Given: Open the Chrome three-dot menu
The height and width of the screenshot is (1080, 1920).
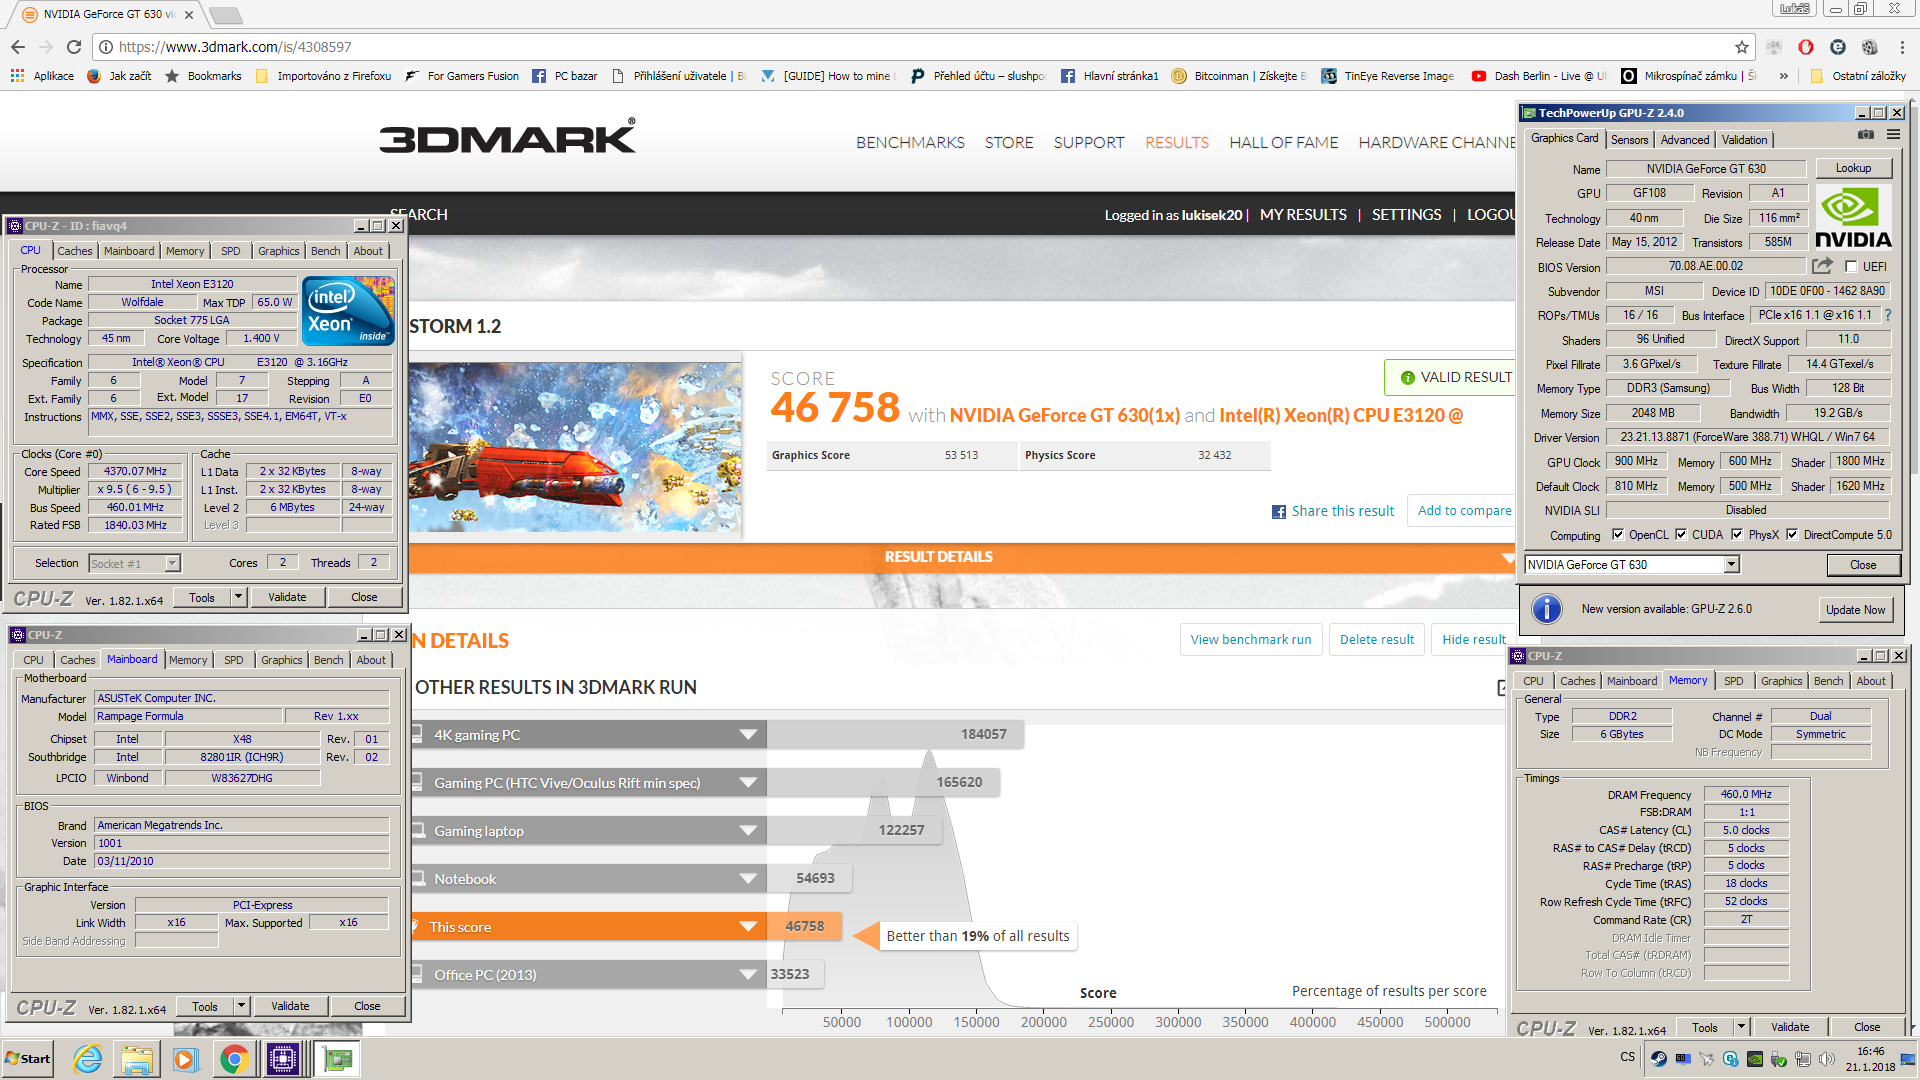Looking at the screenshot, I should click(x=1902, y=47).
